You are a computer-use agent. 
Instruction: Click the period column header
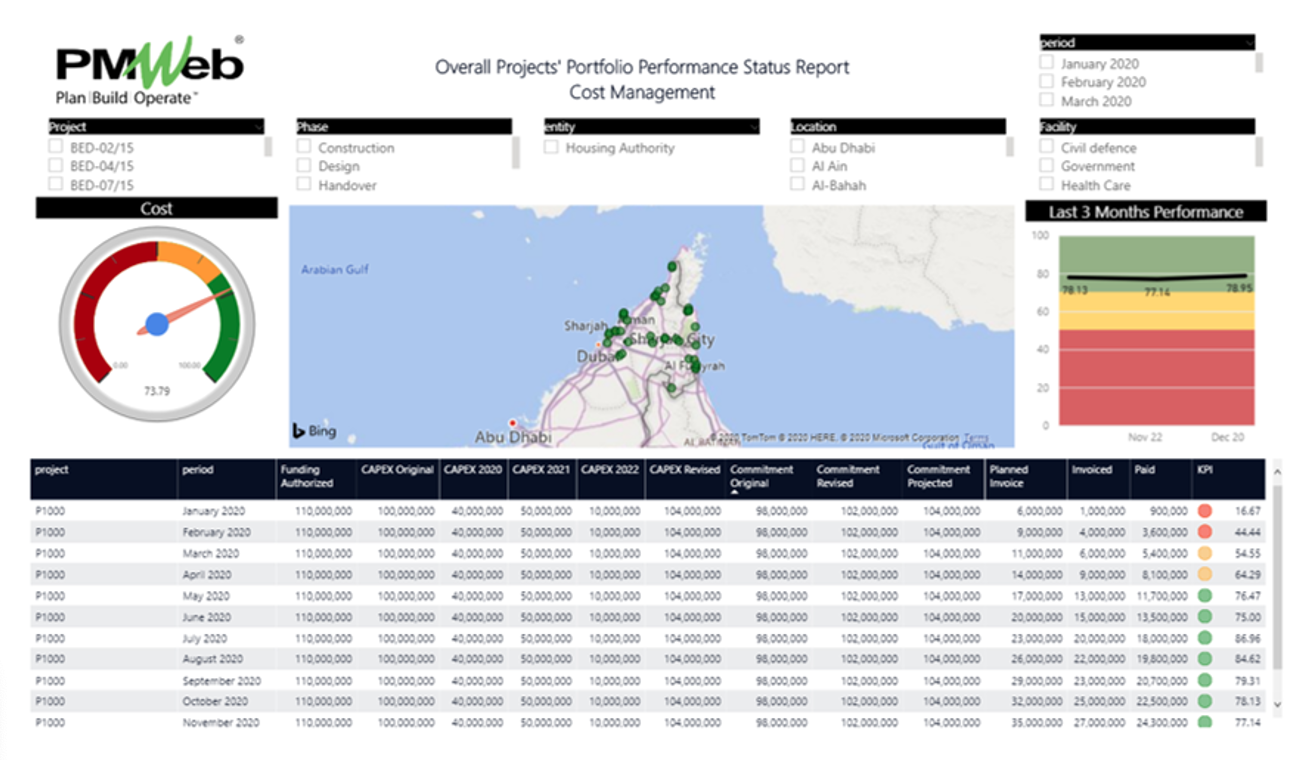tap(198, 470)
